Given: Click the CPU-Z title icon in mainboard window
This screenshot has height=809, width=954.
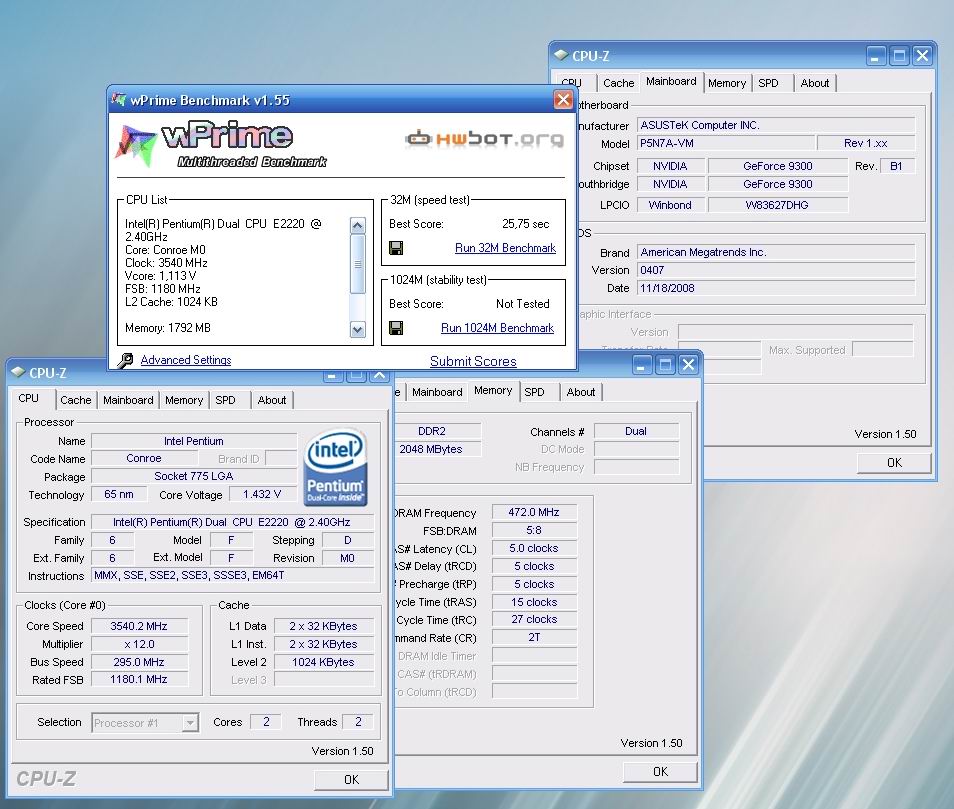Looking at the screenshot, I should [561, 55].
